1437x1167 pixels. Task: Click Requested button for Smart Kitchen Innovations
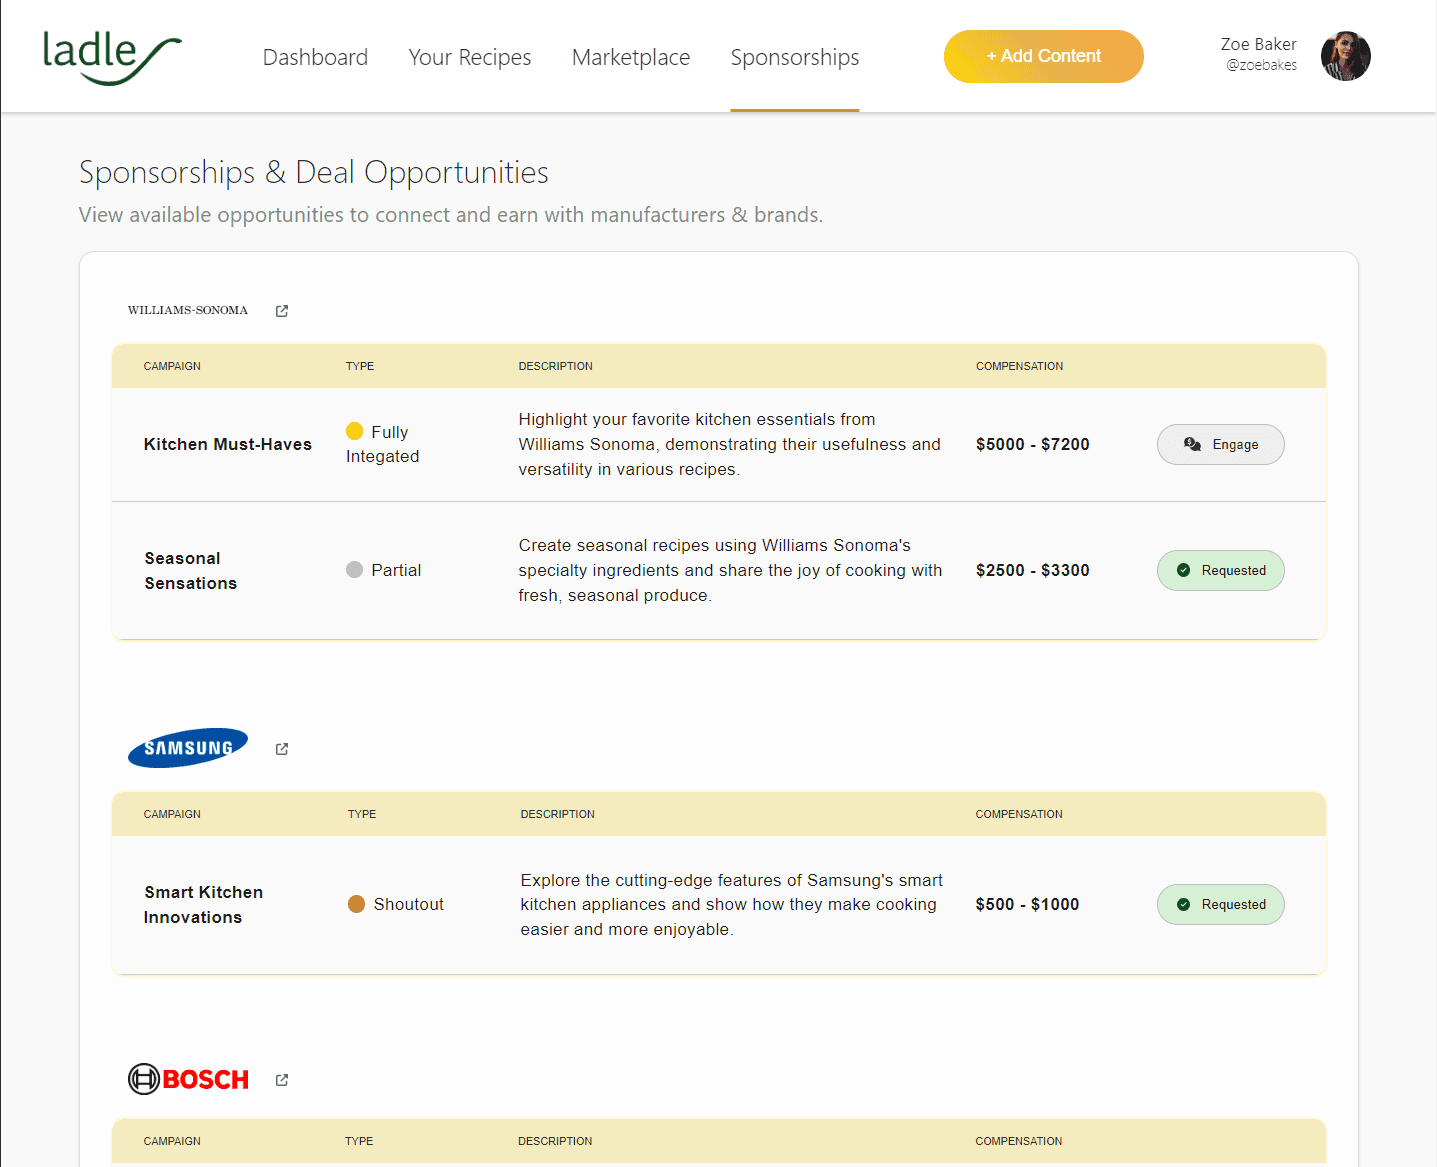click(1221, 904)
